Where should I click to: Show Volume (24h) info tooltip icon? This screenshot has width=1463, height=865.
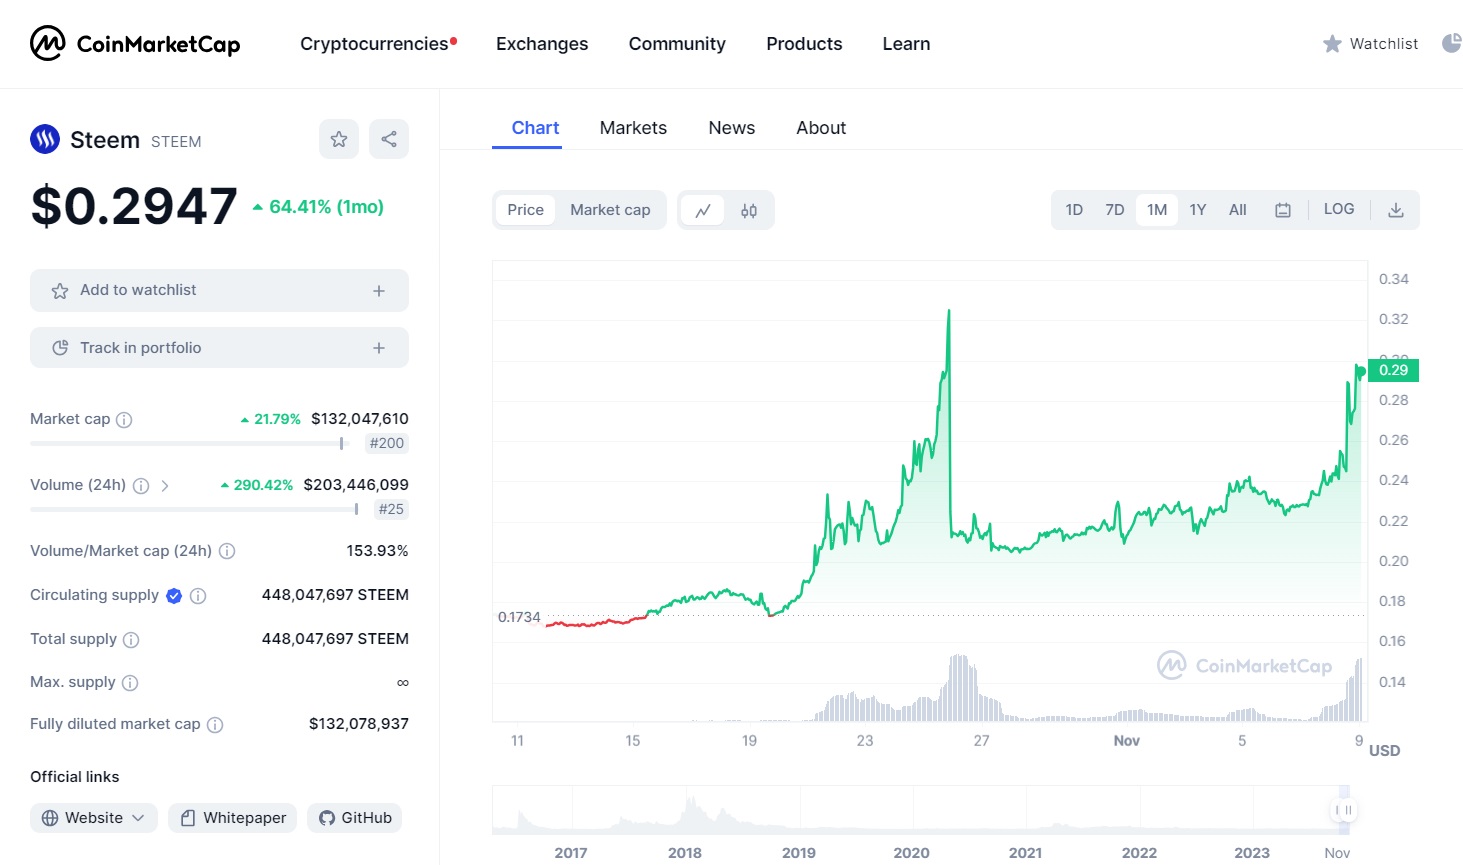coord(141,486)
